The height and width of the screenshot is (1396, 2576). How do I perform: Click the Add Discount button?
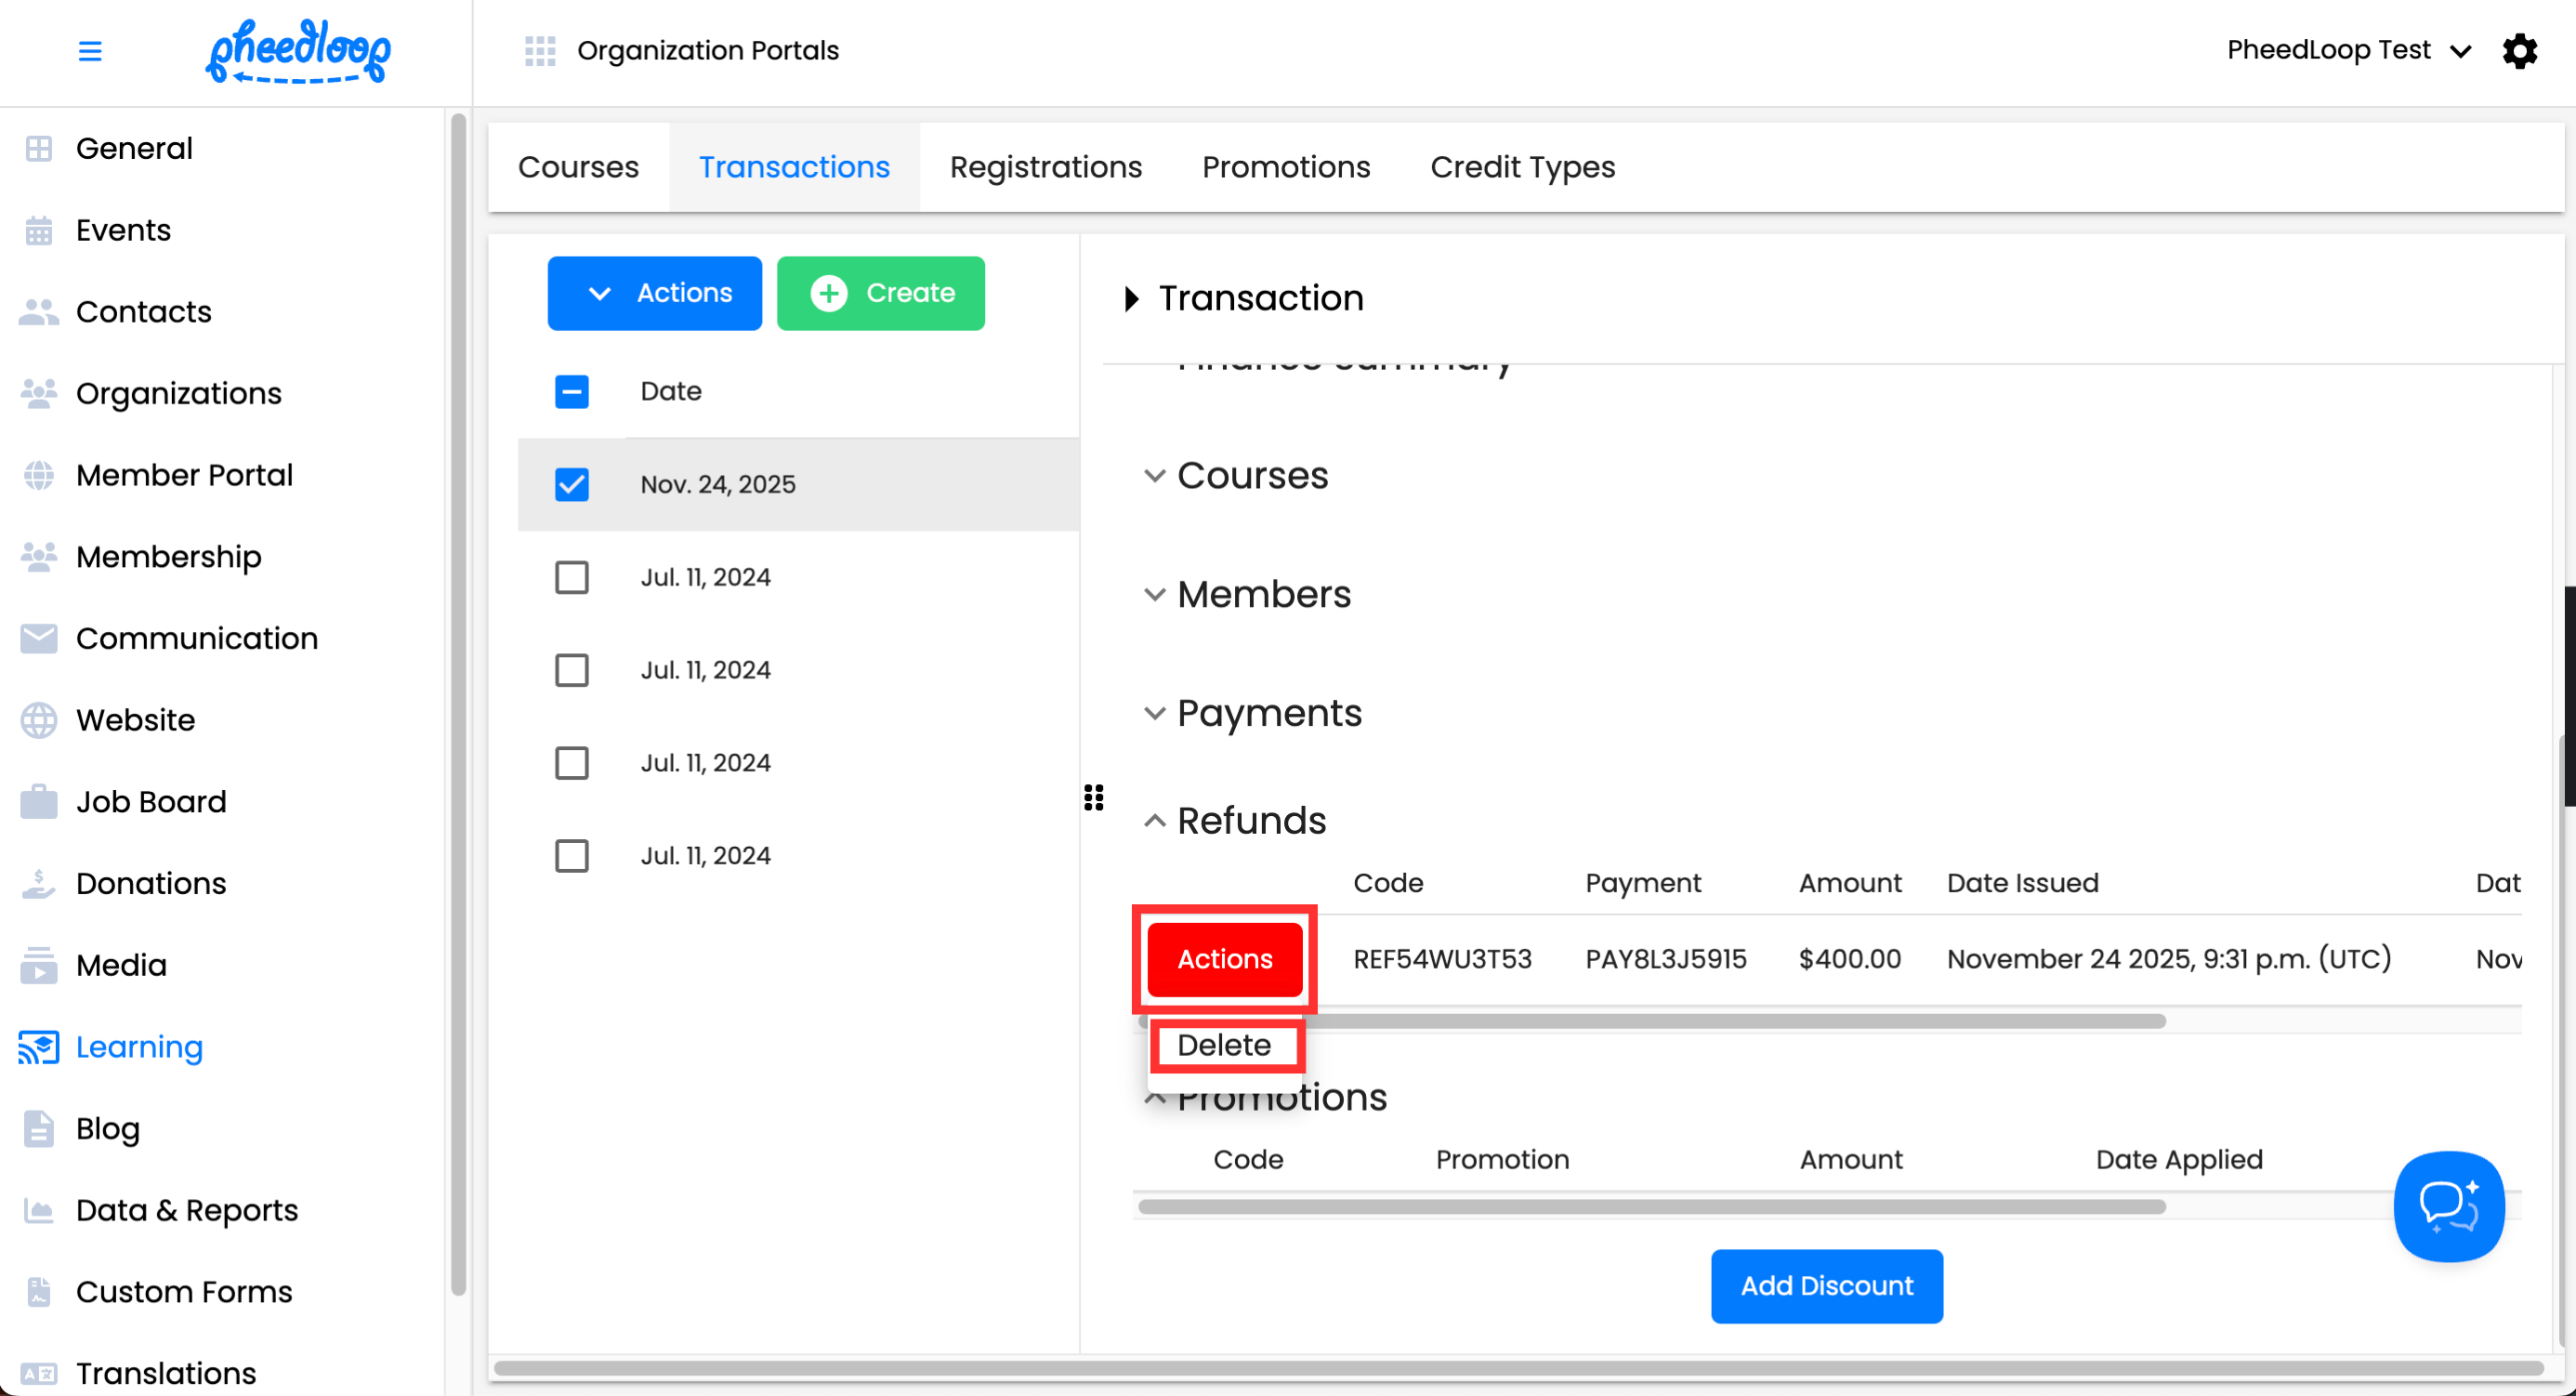coord(1826,1285)
